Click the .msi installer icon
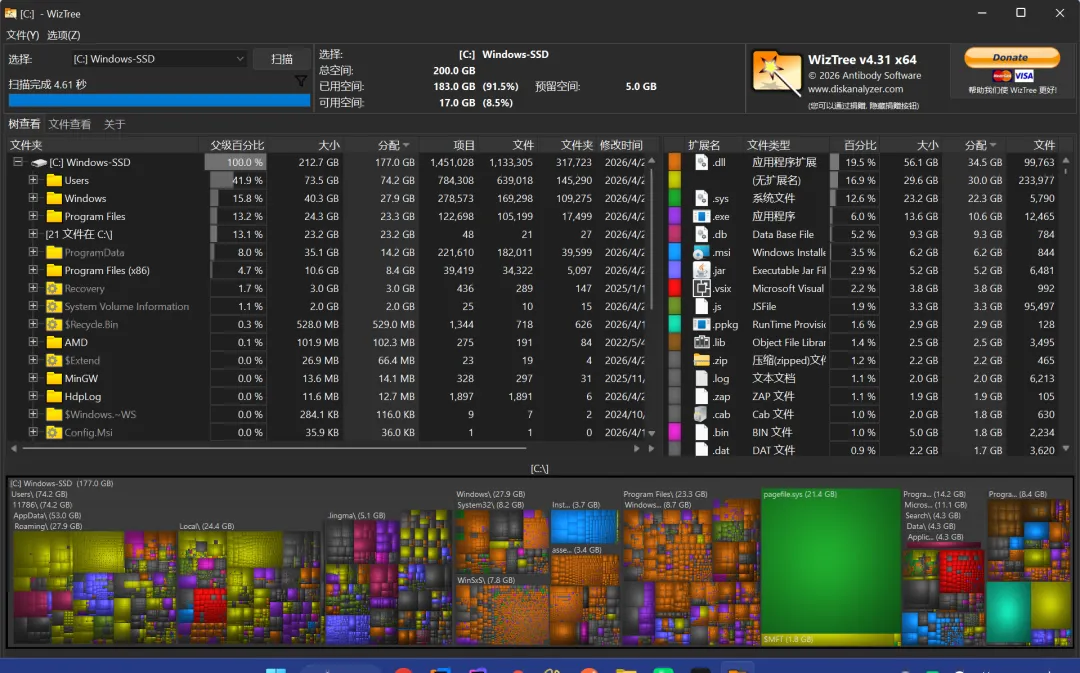Image resolution: width=1080 pixels, height=673 pixels. click(x=701, y=253)
